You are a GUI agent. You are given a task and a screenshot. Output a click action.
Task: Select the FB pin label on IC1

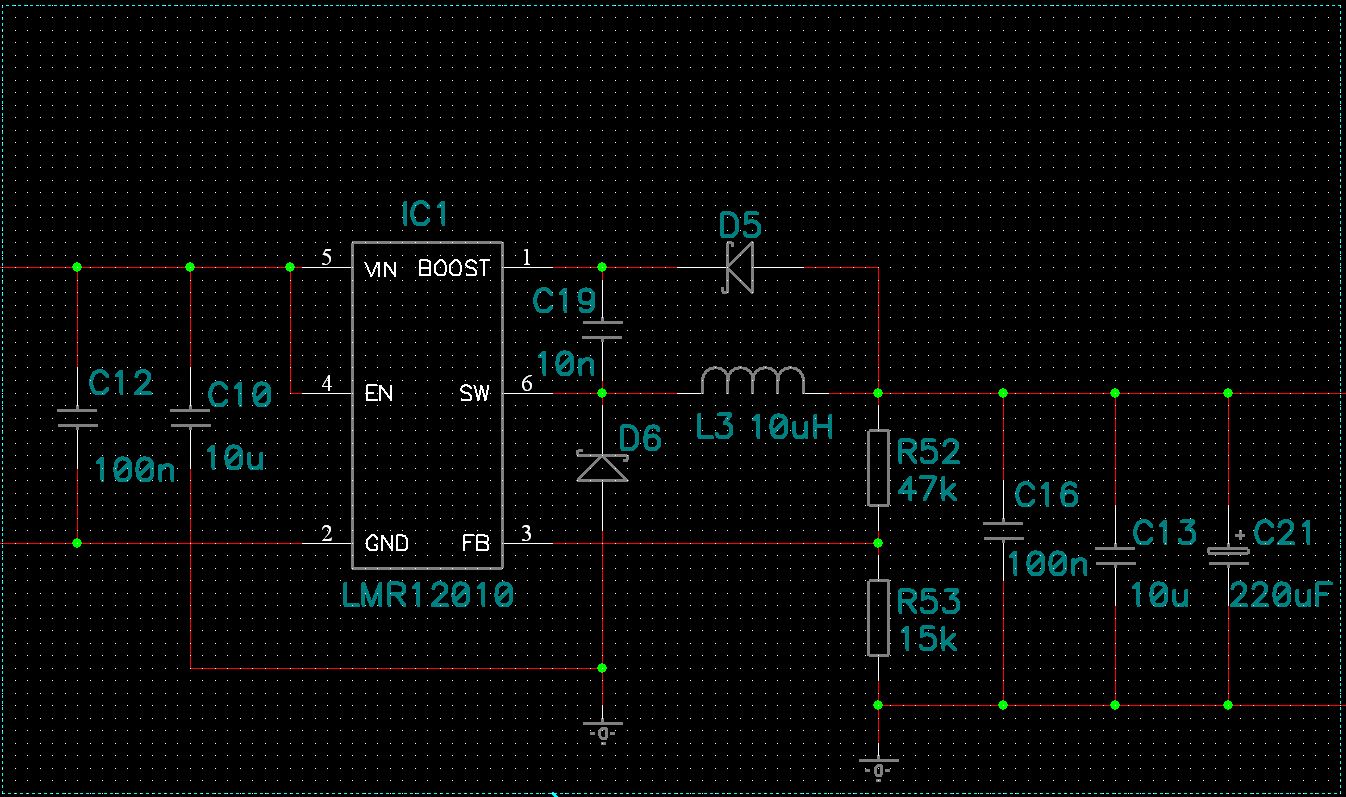[x=476, y=544]
